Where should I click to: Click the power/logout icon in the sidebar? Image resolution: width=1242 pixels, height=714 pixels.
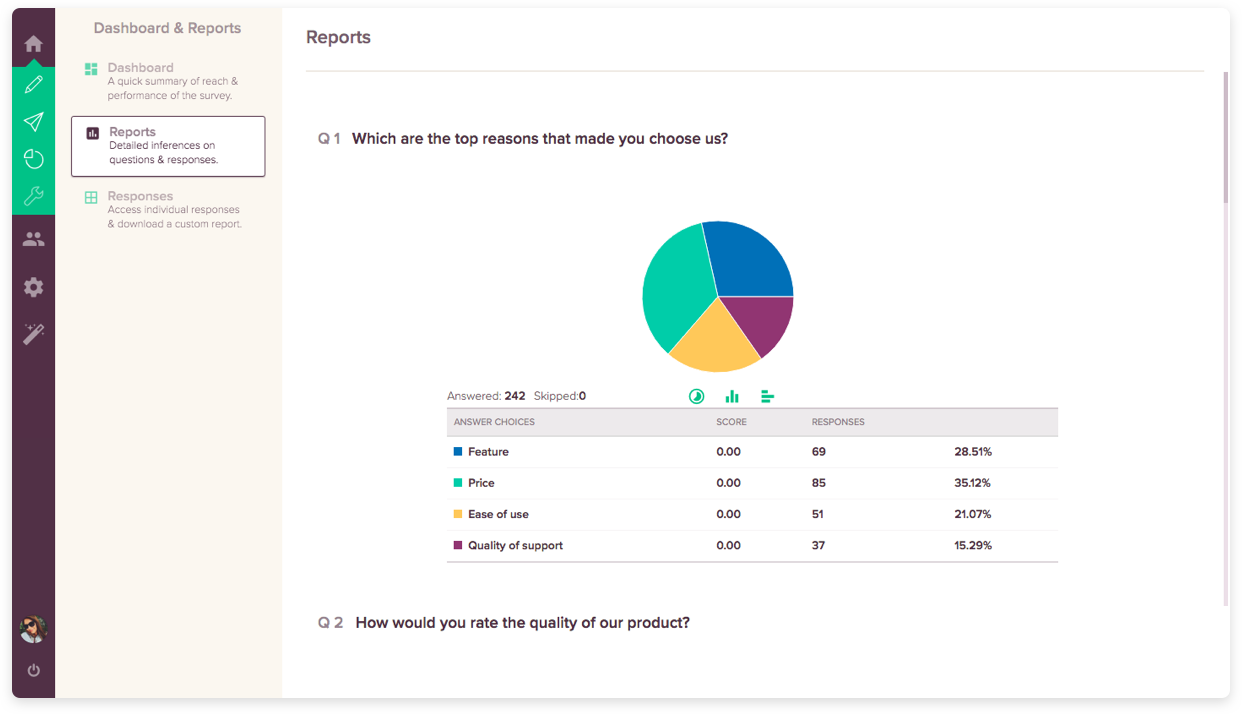[x=33, y=670]
